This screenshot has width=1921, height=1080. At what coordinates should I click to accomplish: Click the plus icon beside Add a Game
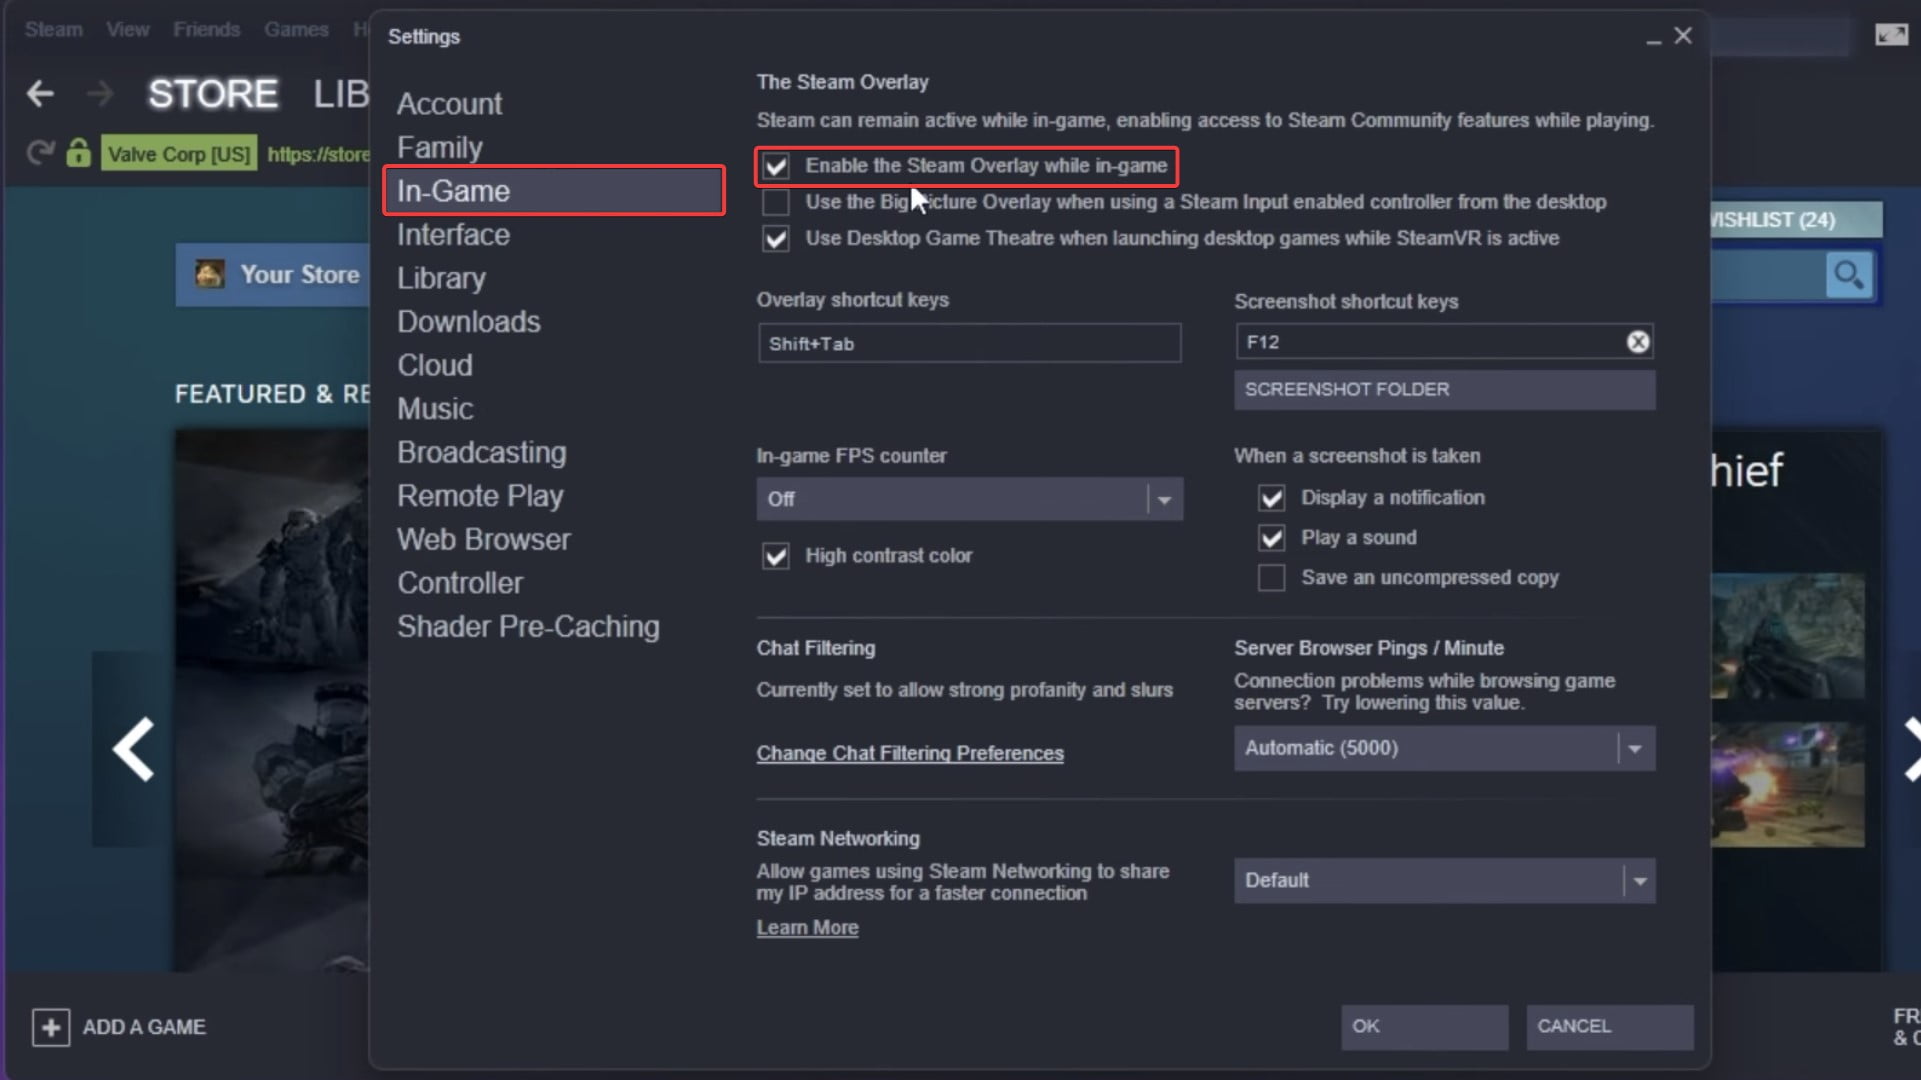click(51, 1027)
